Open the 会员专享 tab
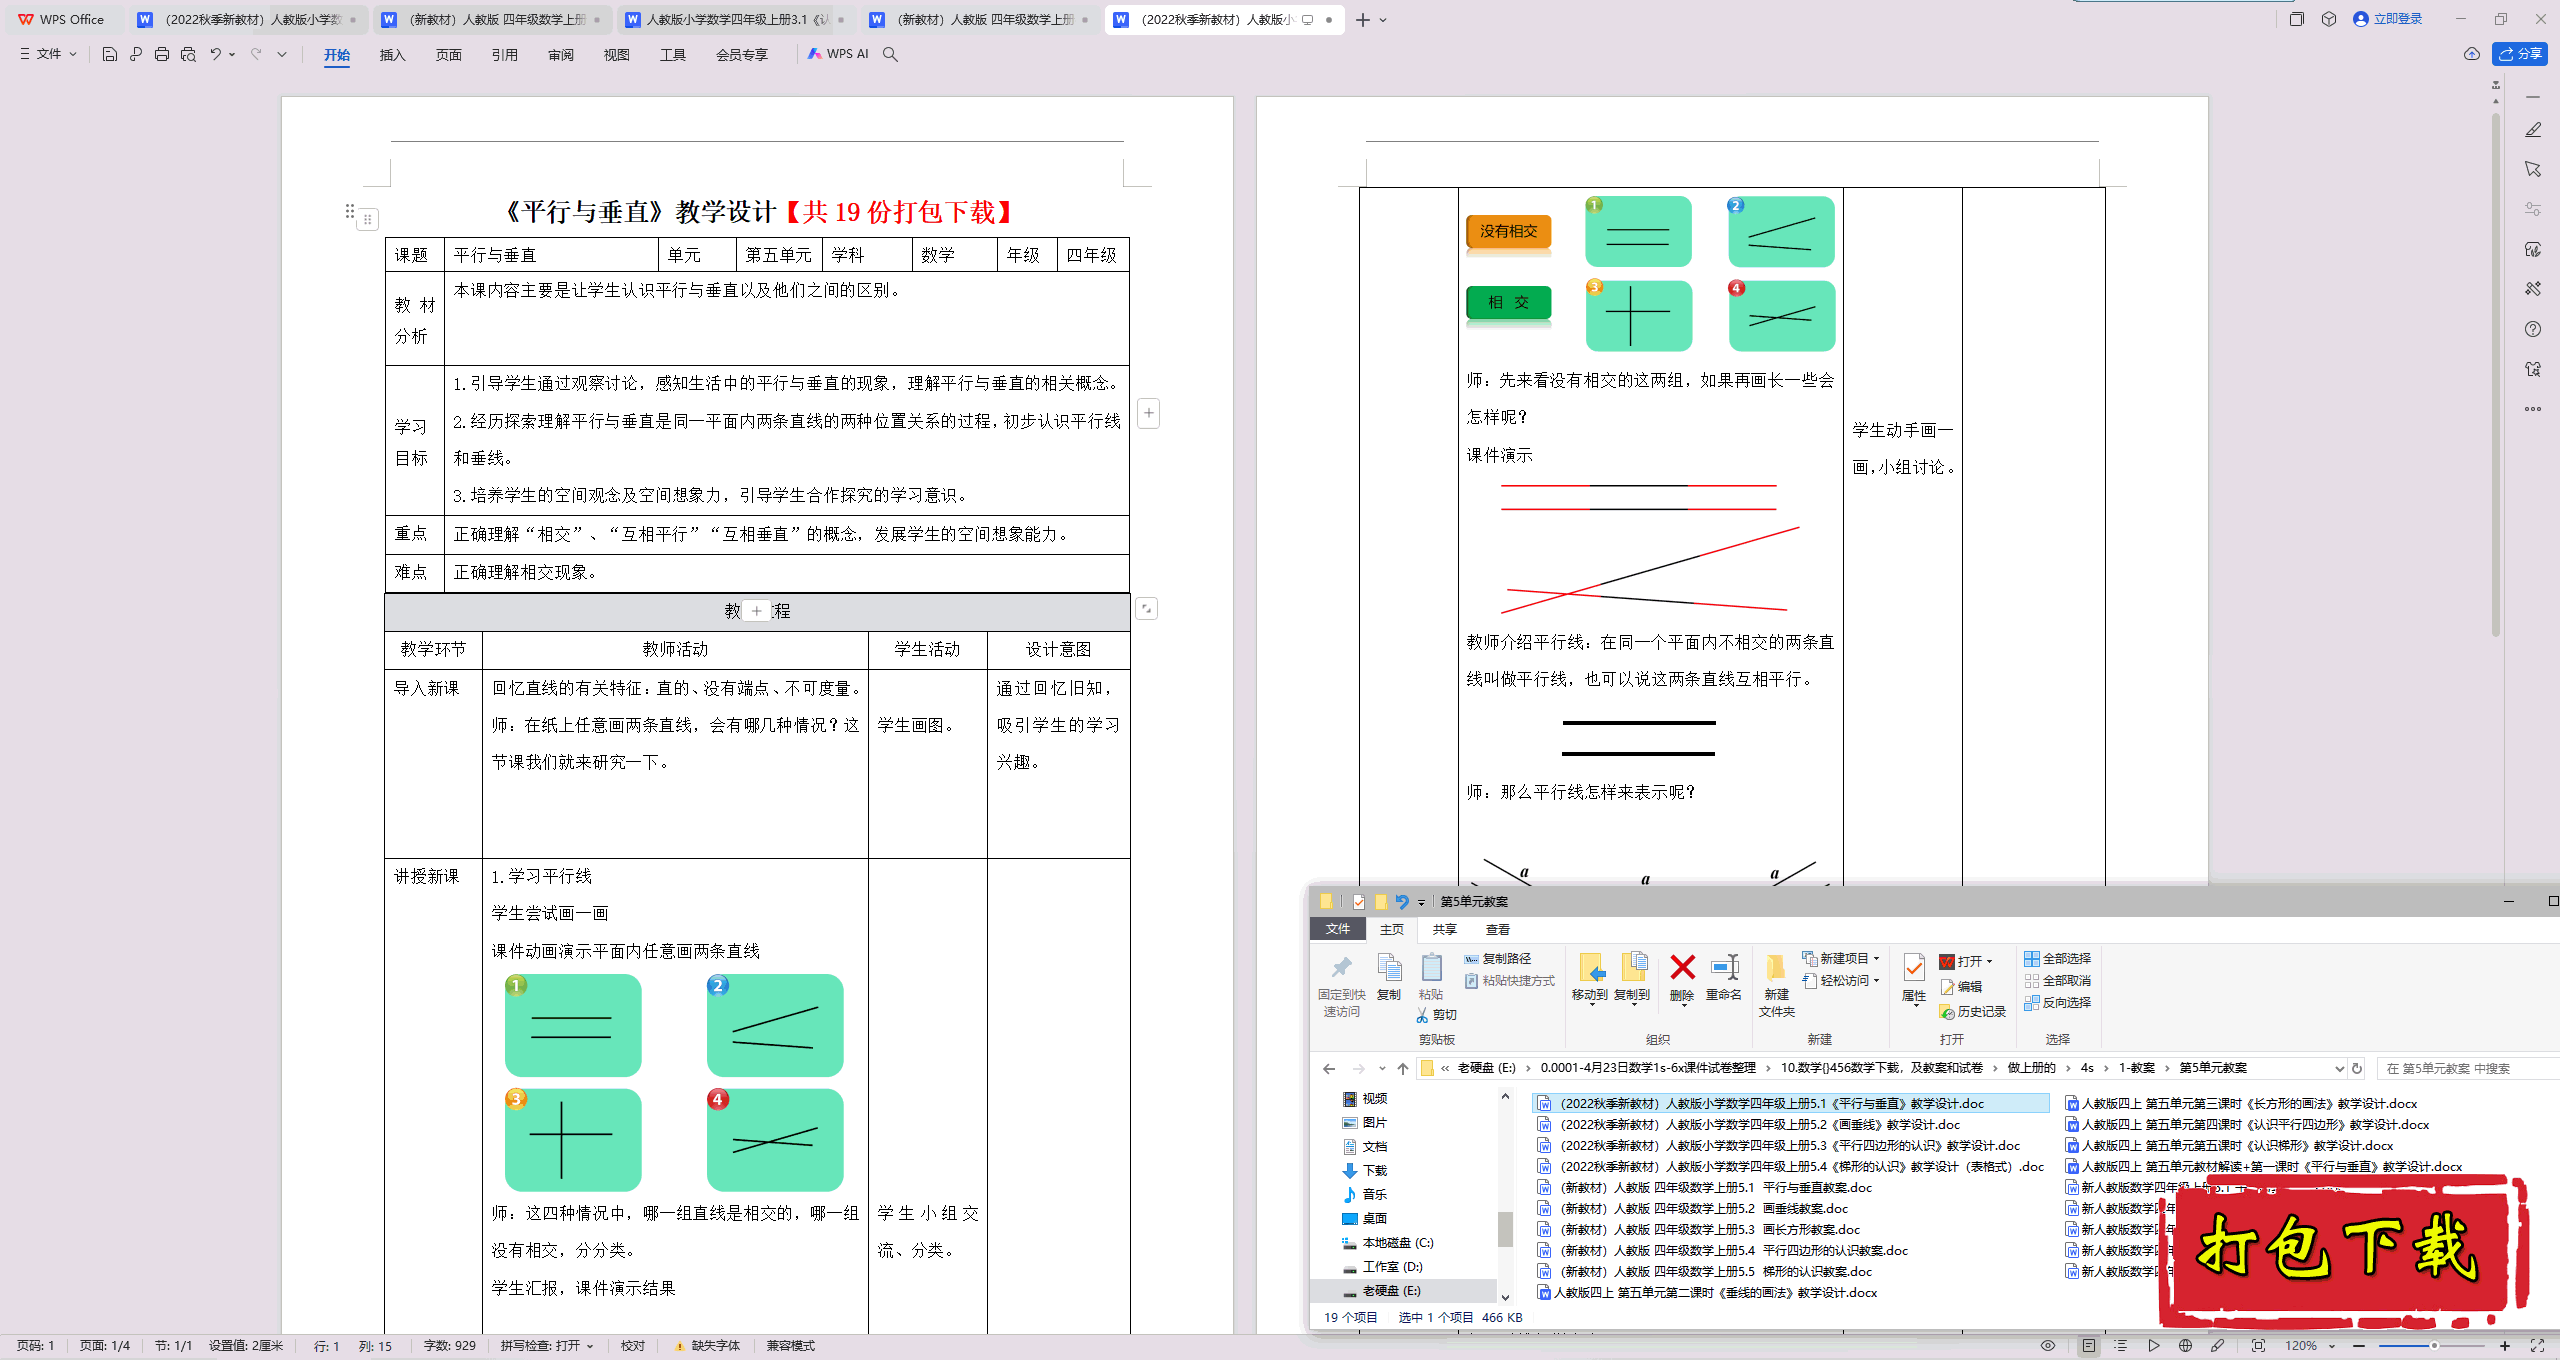The width and height of the screenshot is (2560, 1360). [x=741, y=55]
